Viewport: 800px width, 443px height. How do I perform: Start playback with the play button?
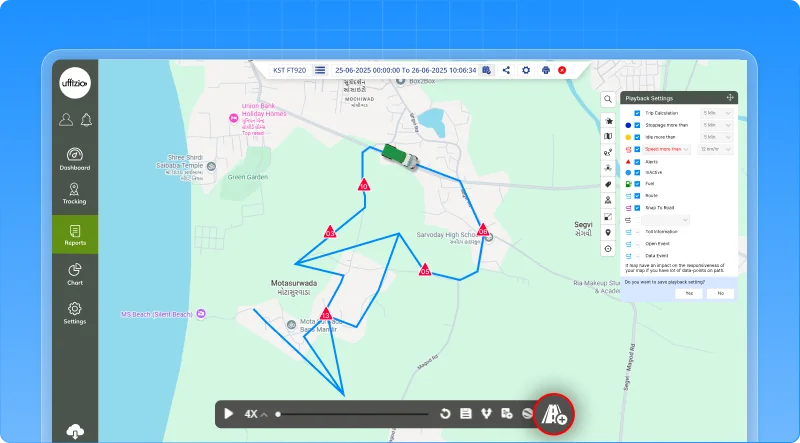(229, 414)
